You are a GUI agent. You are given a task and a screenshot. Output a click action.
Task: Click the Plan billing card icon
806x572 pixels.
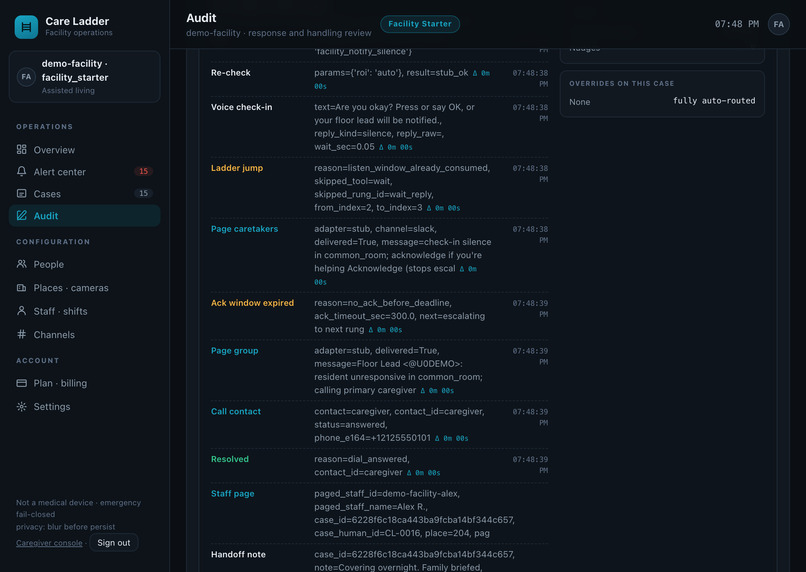tap(22, 383)
